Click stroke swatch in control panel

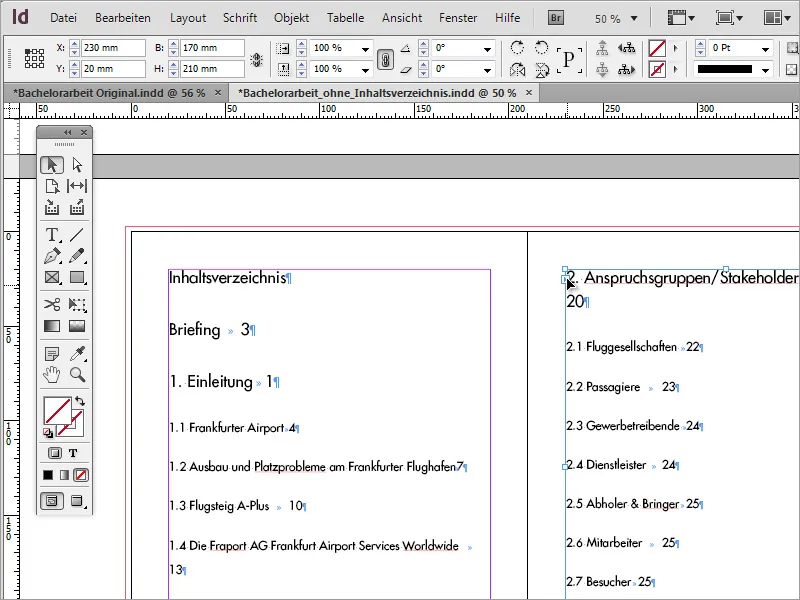[x=657, y=69]
